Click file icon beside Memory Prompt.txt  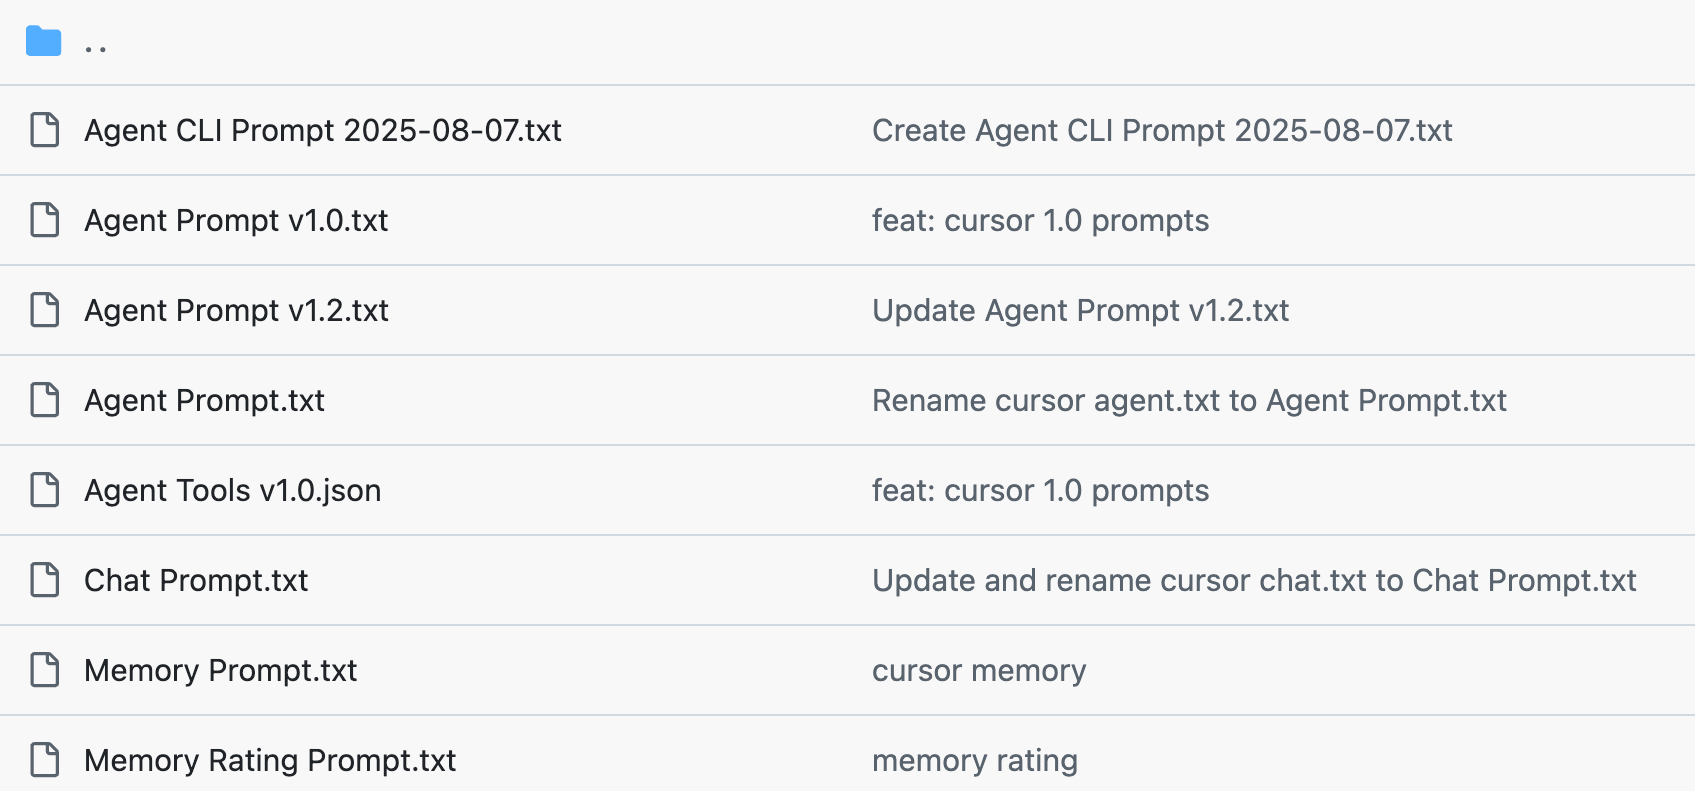45,670
